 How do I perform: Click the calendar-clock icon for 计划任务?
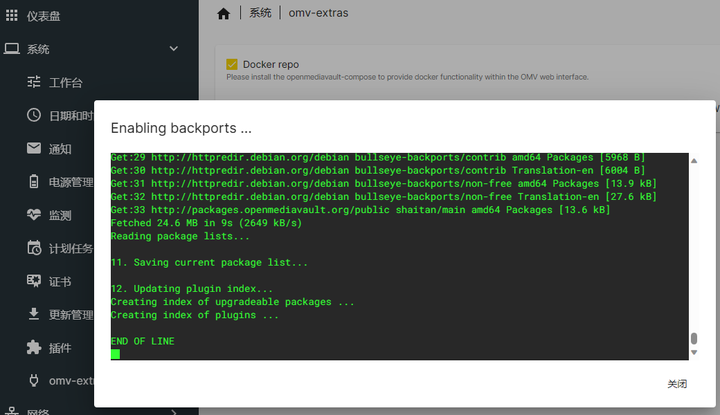click(x=34, y=248)
